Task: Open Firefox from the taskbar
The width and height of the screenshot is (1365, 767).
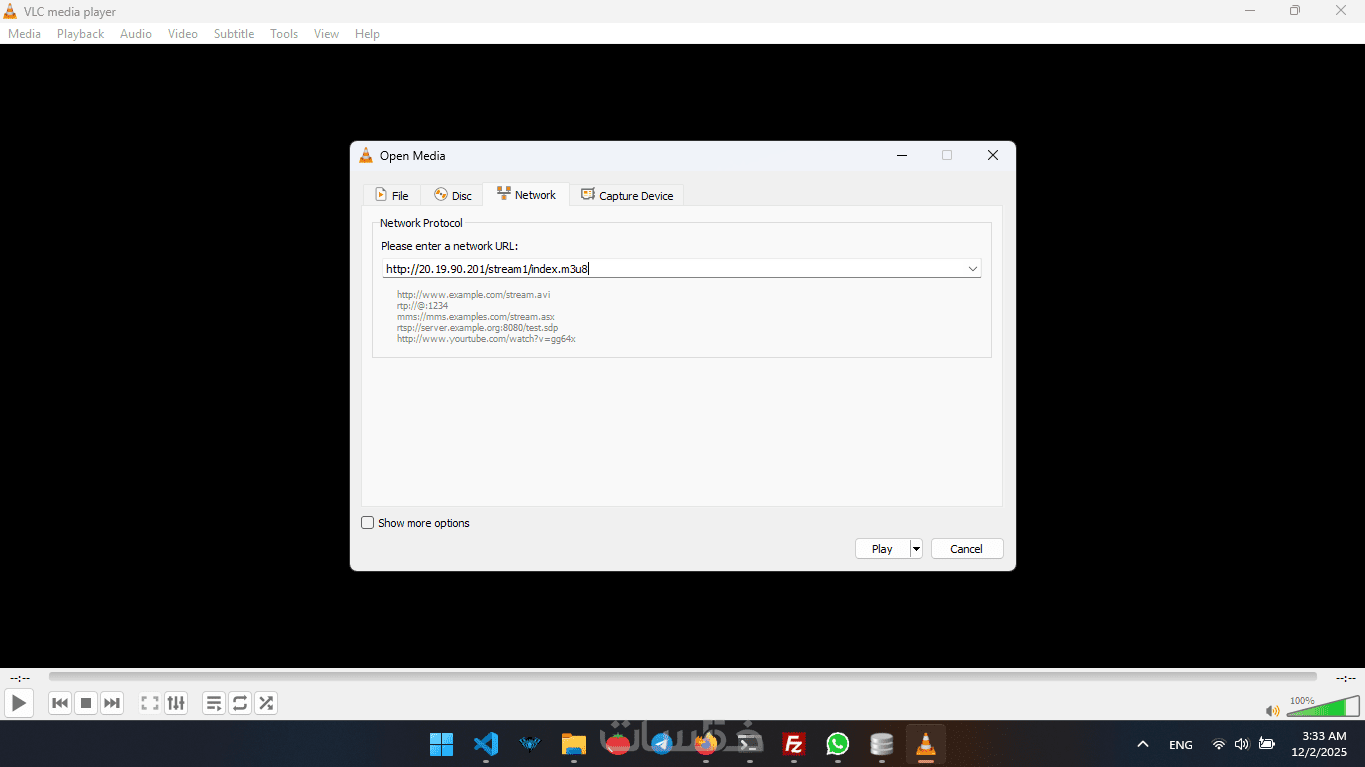Action: click(706, 744)
